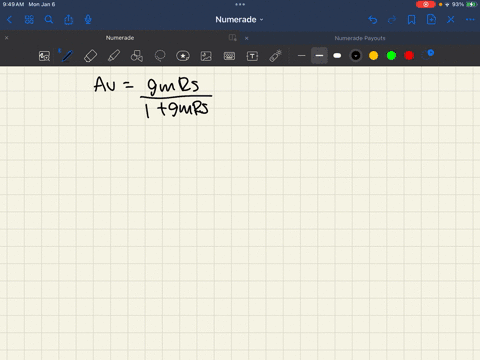480x360 pixels.
Task: Pick the black pen color
Action: [356, 56]
